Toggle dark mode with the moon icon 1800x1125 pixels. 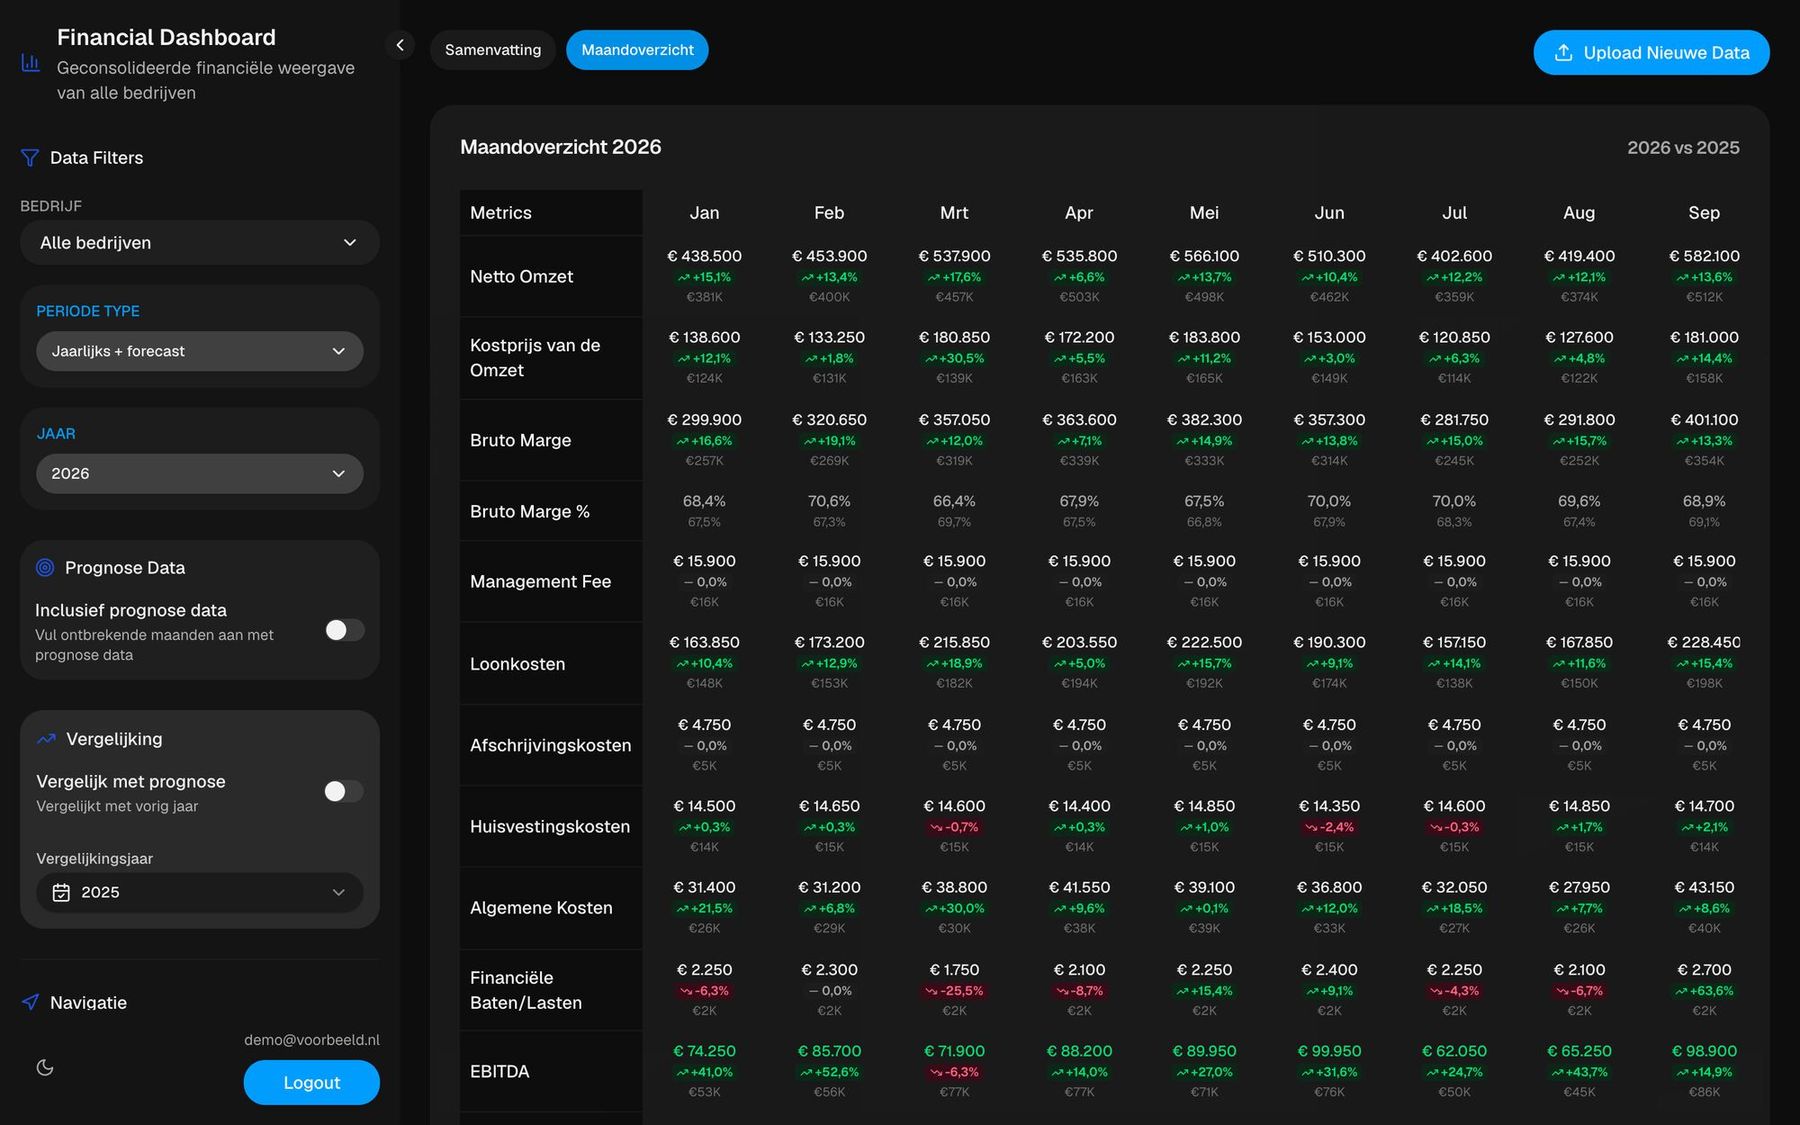click(45, 1067)
